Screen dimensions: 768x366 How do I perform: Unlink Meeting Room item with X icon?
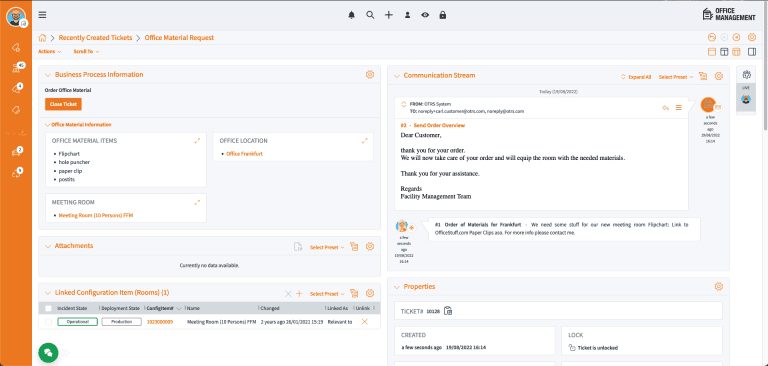tap(364, 322)
